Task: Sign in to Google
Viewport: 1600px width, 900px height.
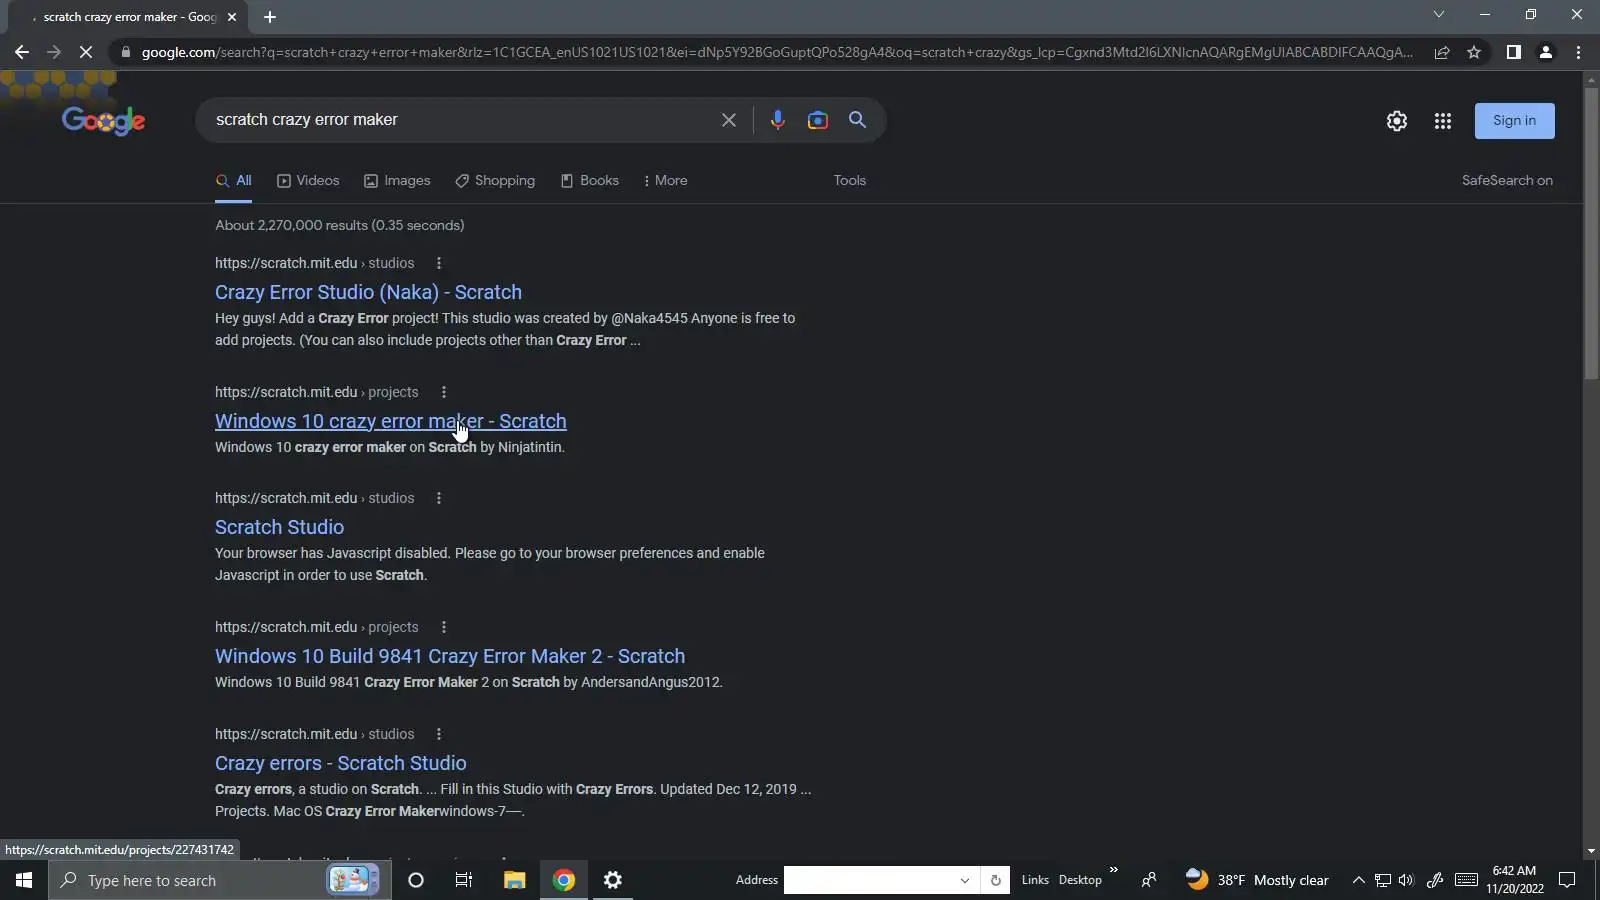Action: 1514,121
